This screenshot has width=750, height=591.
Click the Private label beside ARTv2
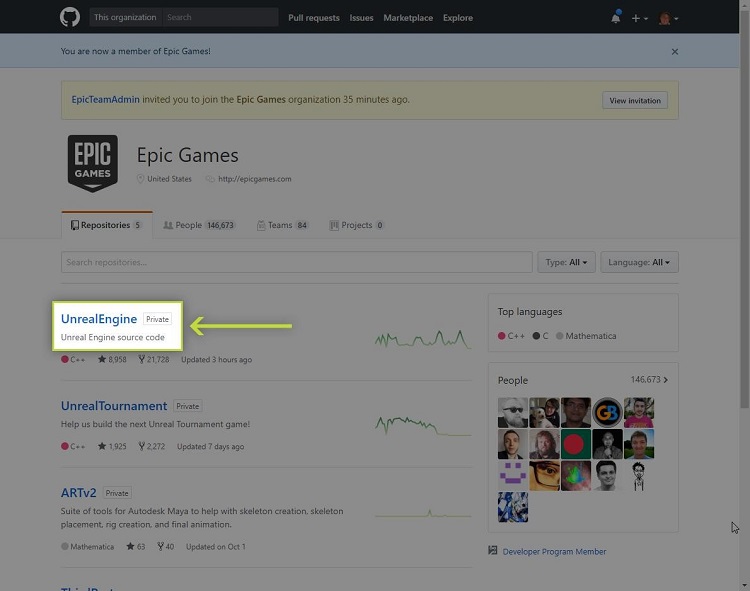[x=117, y=493]
